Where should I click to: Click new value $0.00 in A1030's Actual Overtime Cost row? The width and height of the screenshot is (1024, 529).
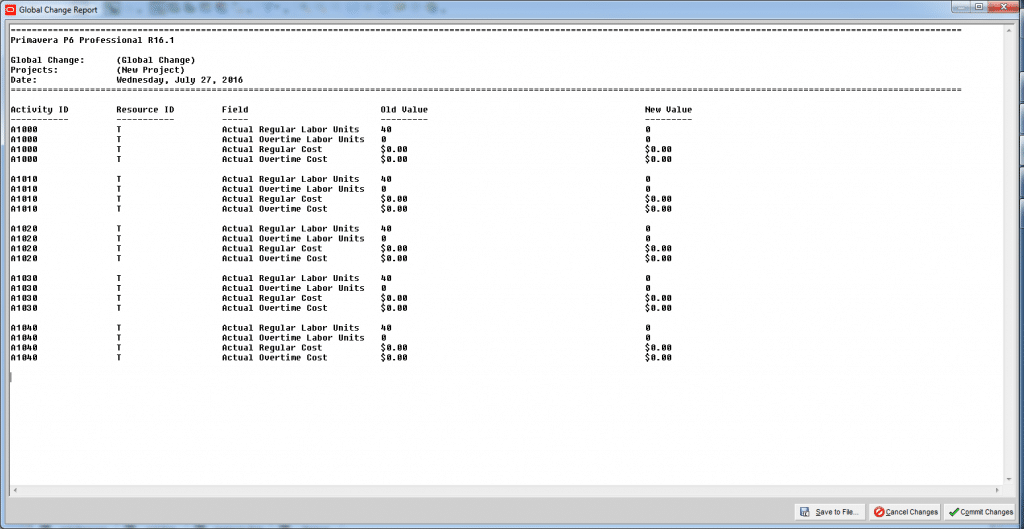(x=658, y=308)
